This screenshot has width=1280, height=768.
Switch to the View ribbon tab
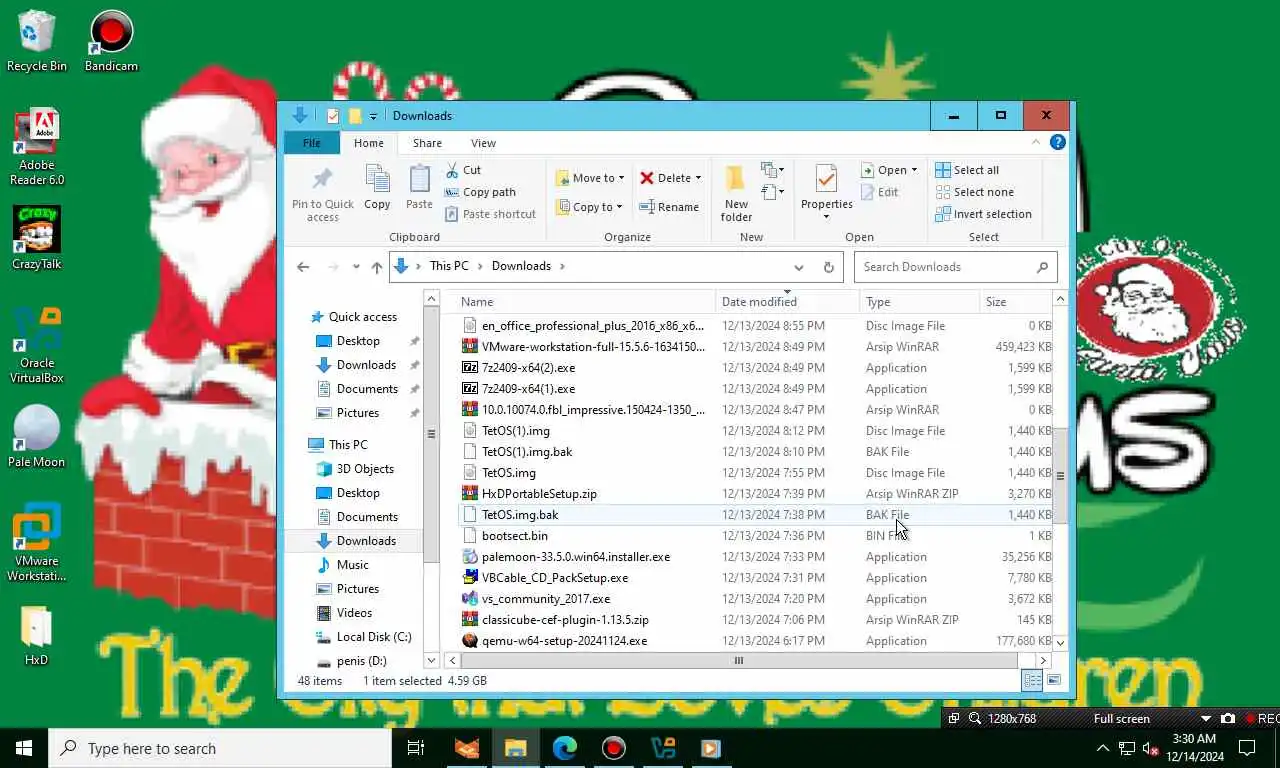[483, 143]
